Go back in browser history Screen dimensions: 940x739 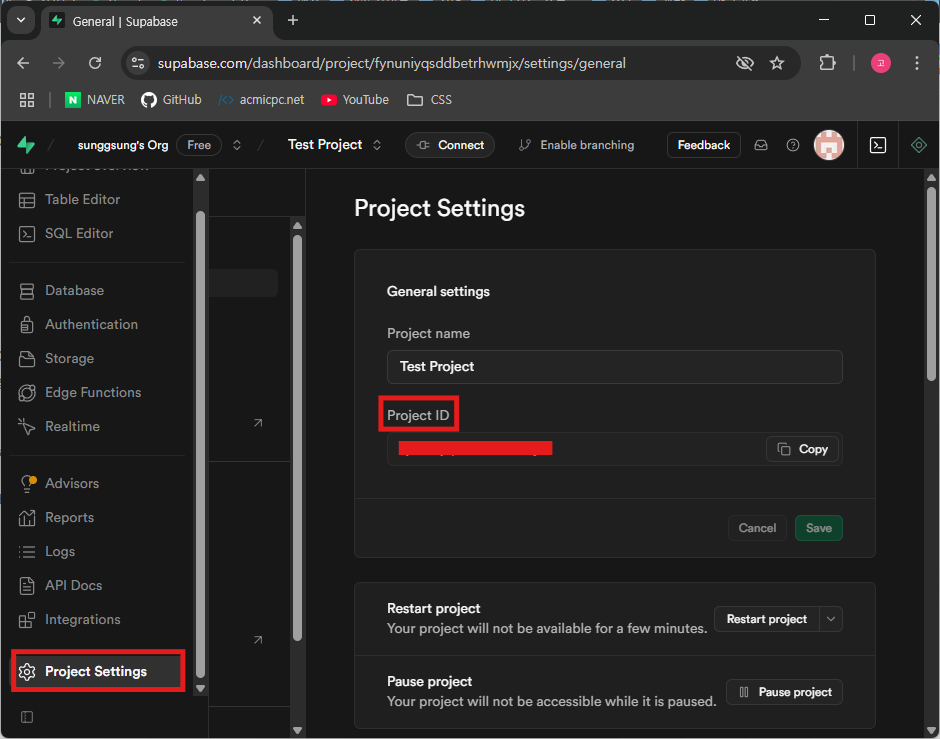[x=23, y=63]
